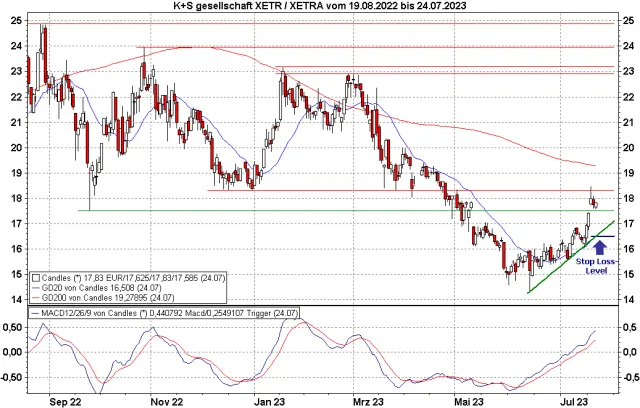
Task: Click the Mrz 23 date axis label
Action: click(x=368, y=402)
